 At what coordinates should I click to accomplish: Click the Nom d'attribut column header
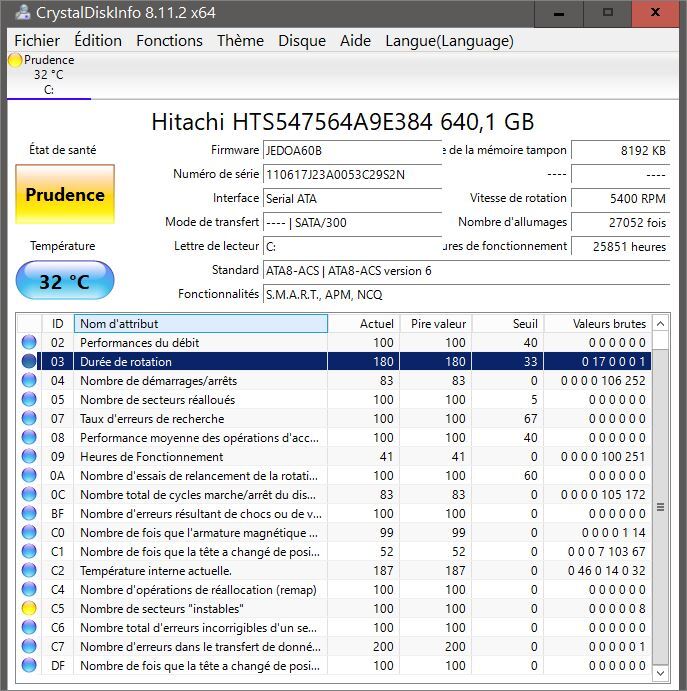201,324
